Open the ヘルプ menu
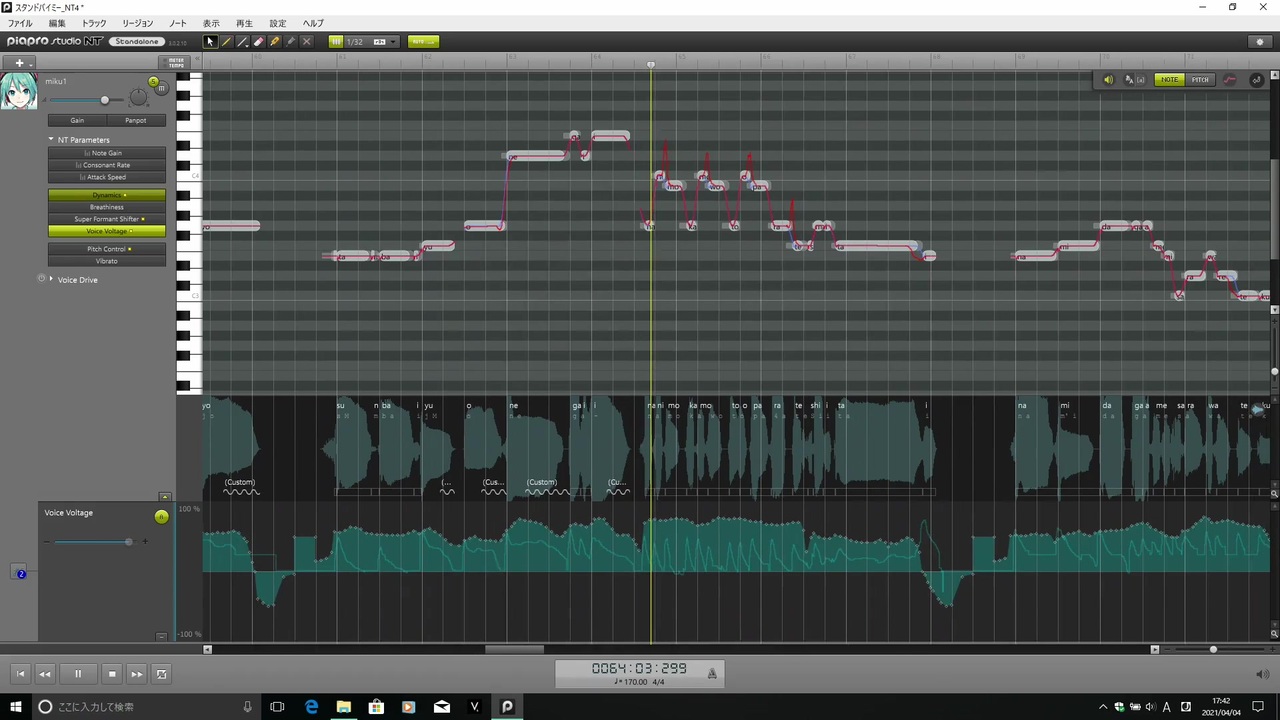The image size is (1280, 720). click(313, 23)
